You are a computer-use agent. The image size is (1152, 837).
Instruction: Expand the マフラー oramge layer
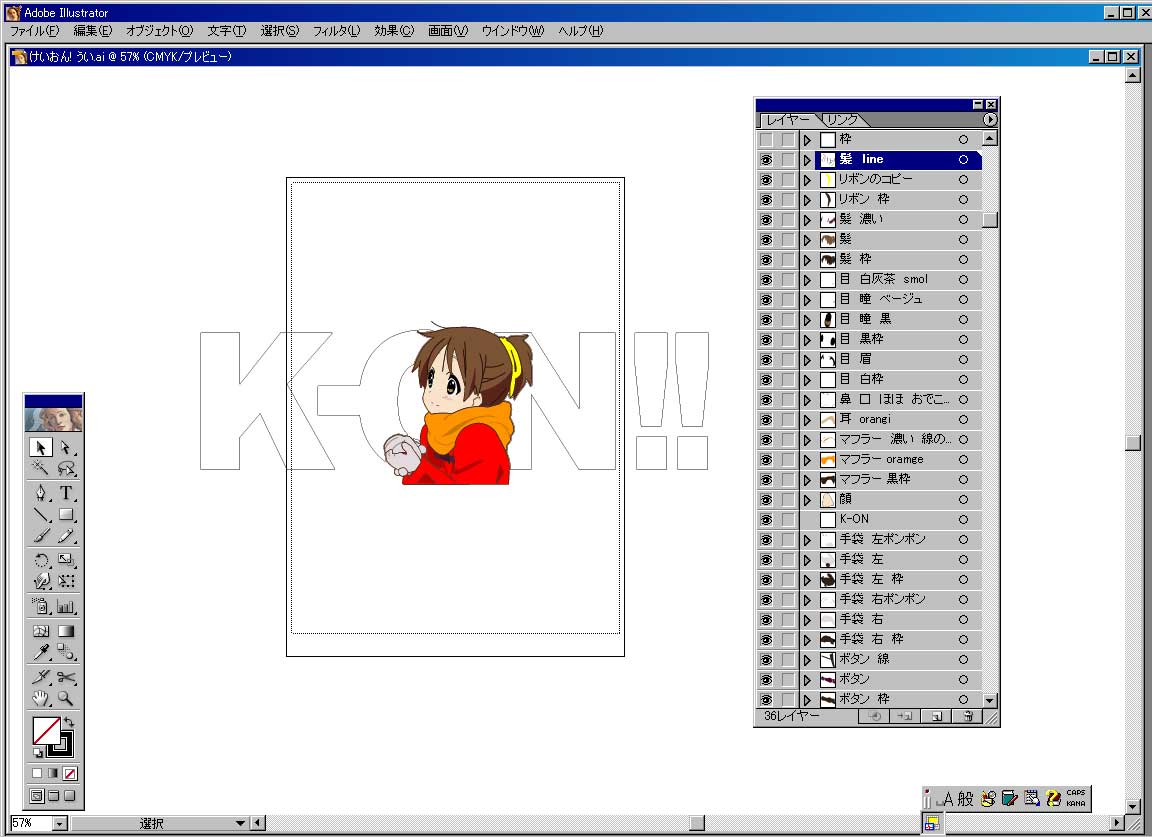click(807, 460)
